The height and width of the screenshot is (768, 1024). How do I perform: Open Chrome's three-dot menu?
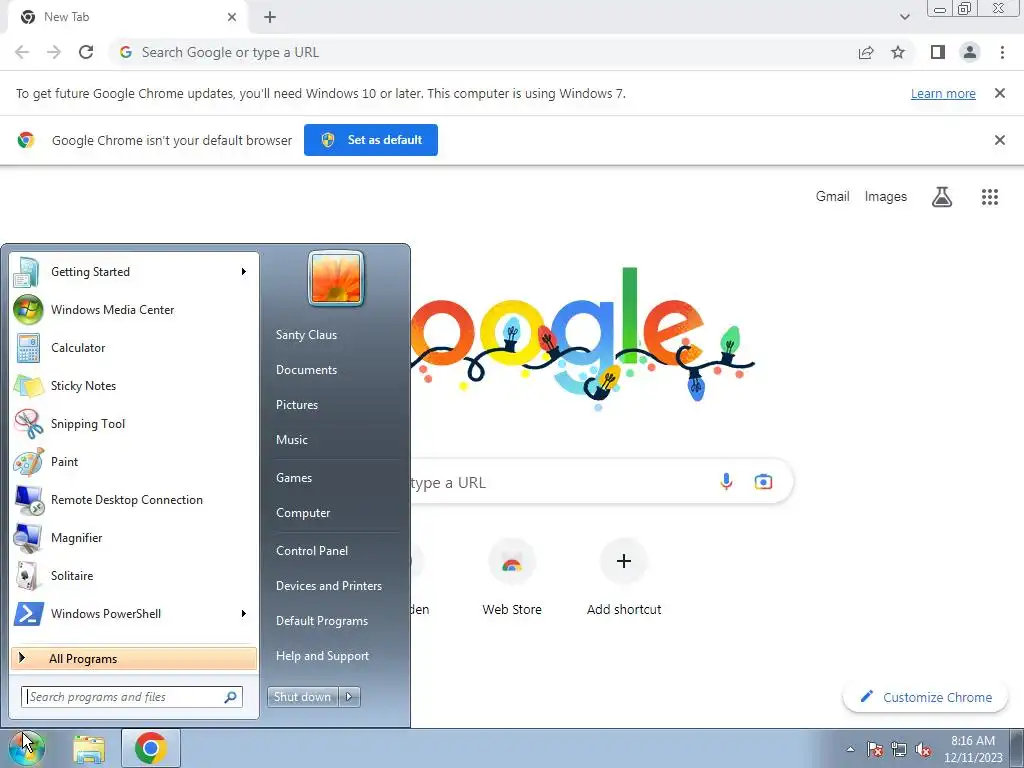coord(1002,52)
